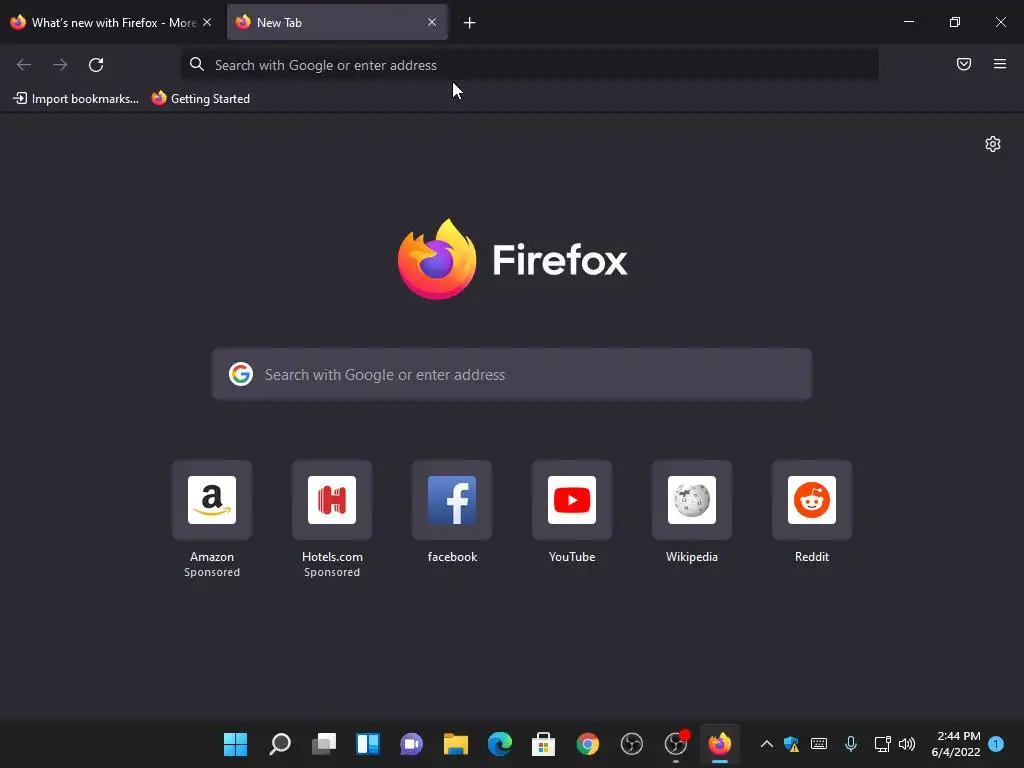
Task: Open the Amazon shortcut tile
Action: tap(212, 500)
